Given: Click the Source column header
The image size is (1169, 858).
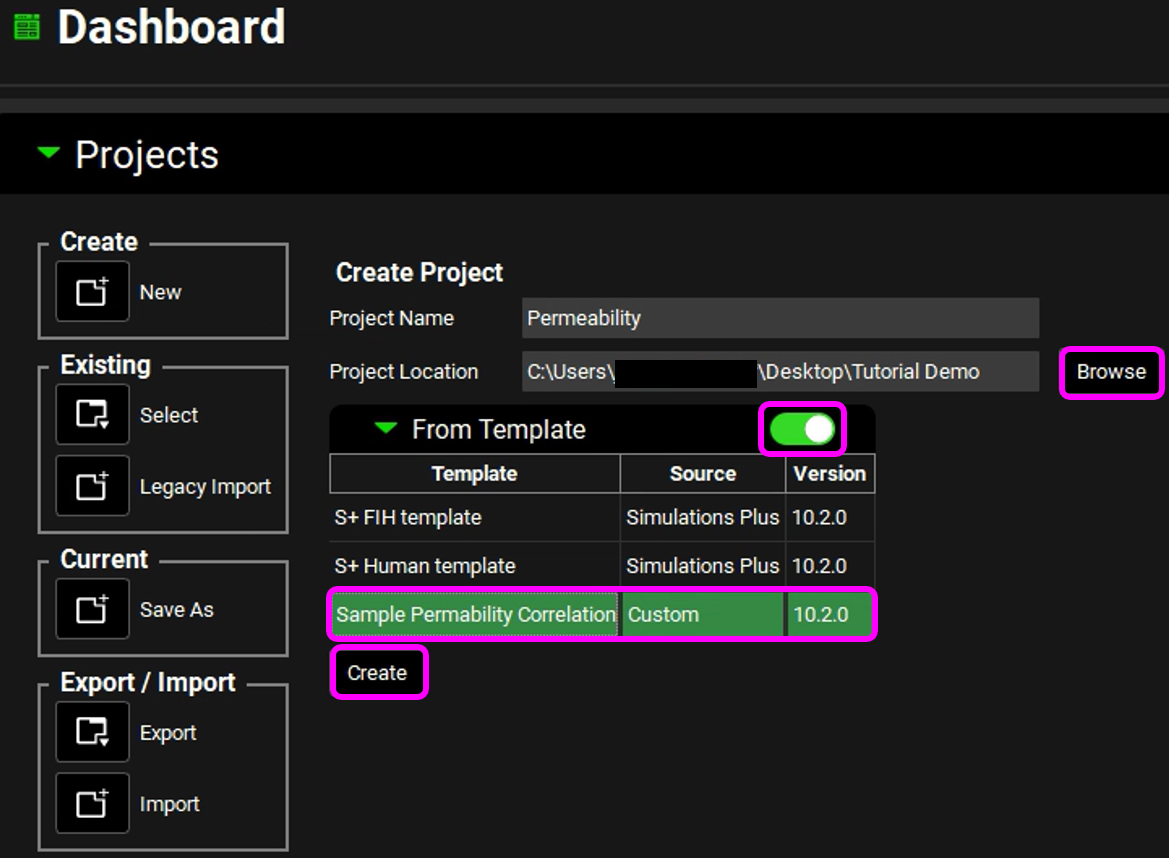Looking at the screenshot, I should coord(702,474).
